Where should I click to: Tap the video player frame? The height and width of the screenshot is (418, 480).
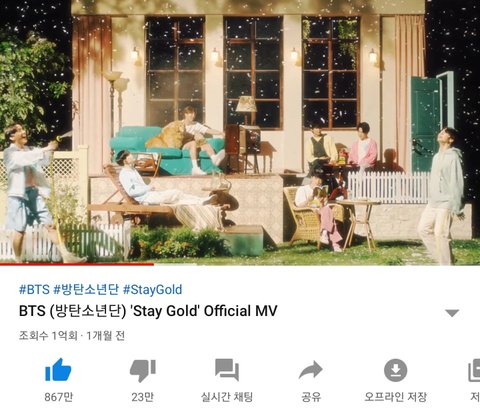point(240,132)
